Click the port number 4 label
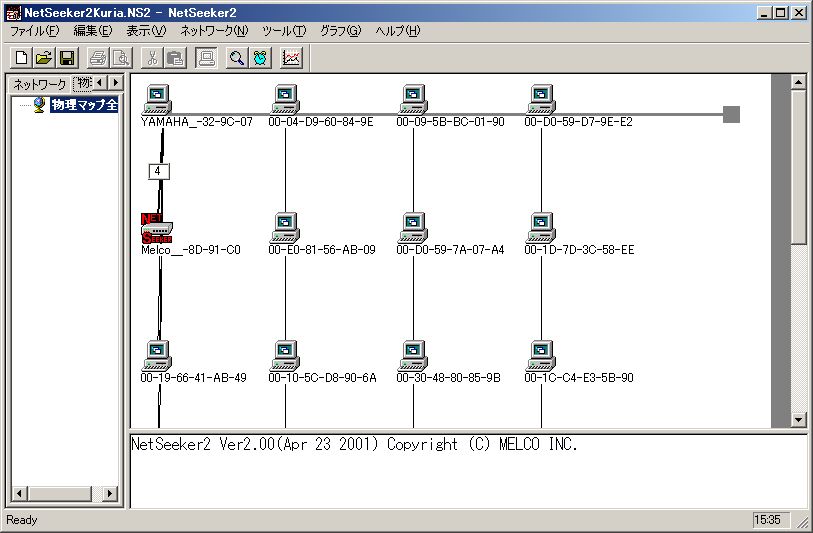 158,171
